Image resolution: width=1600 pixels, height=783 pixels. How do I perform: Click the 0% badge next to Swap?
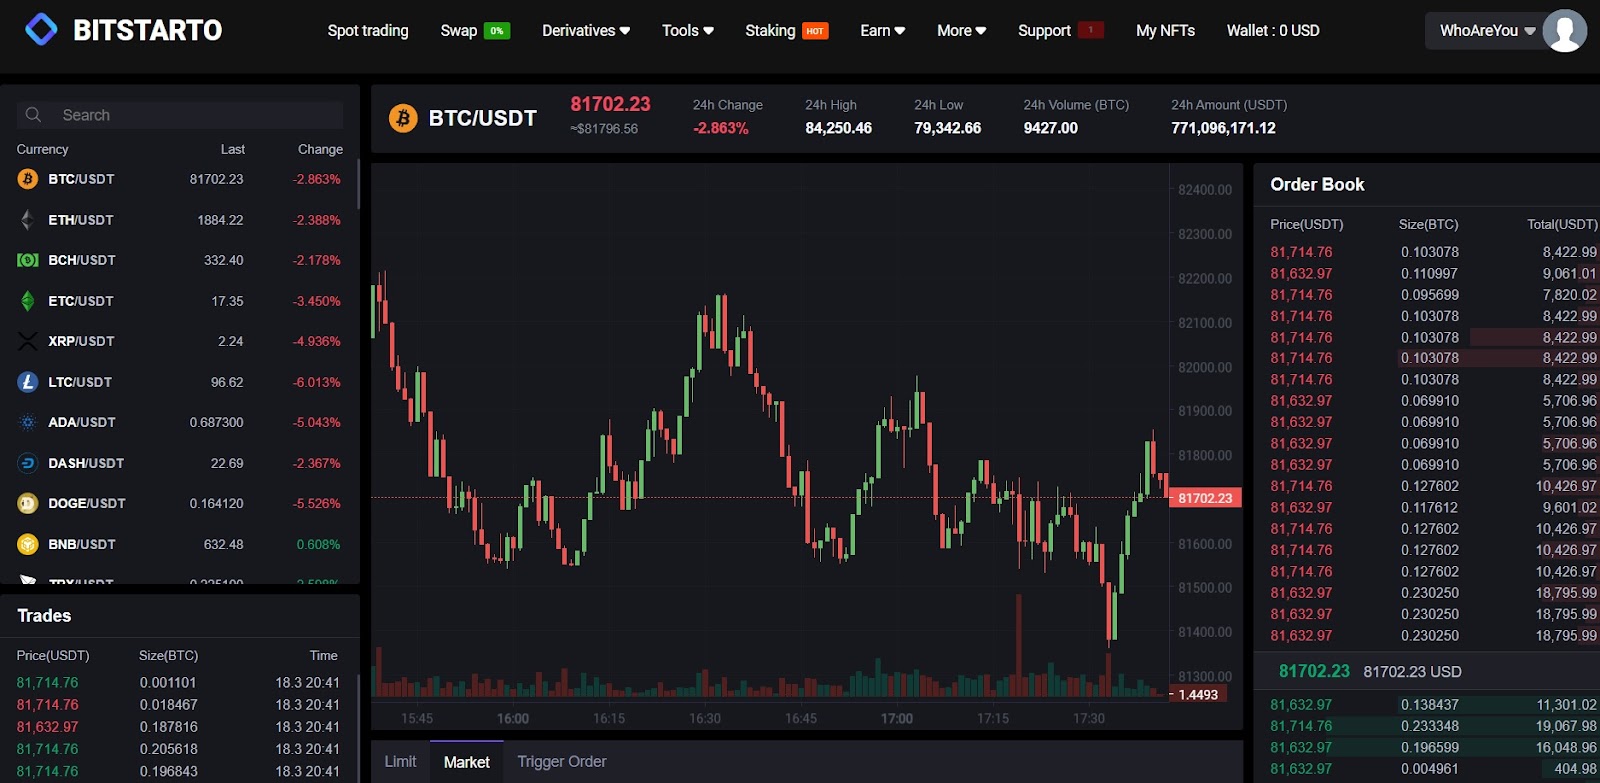coord(497,31)
